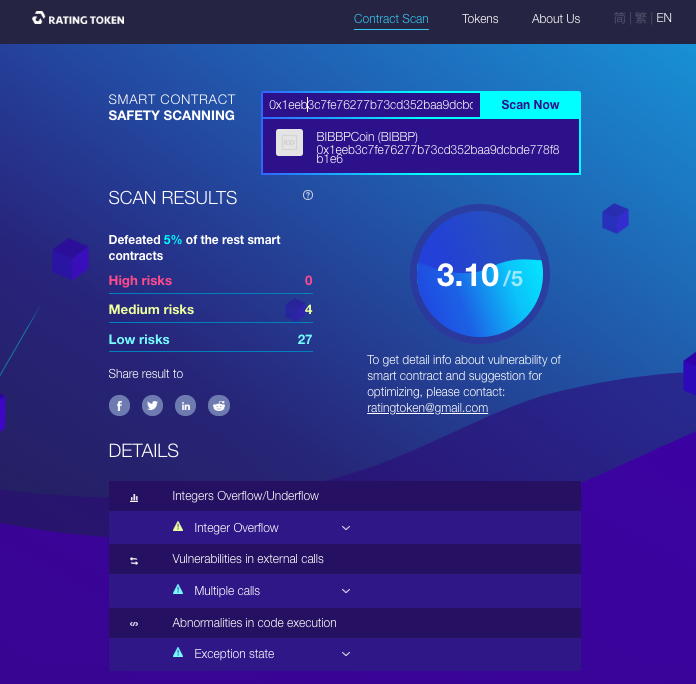696x684 pixels.
Task: Click the Scan Now button
Action: (530, 105)
